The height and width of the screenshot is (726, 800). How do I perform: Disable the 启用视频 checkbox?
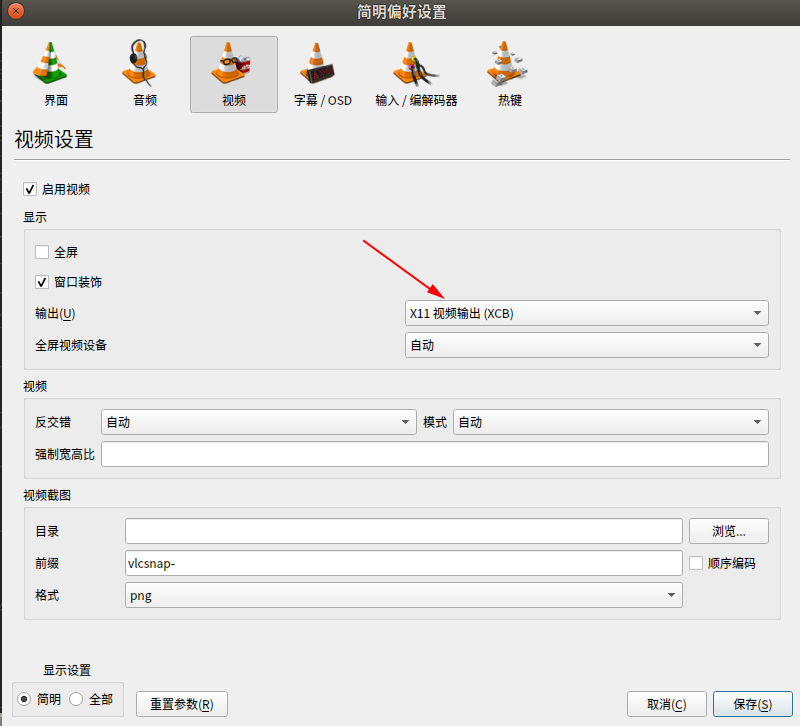29,188
